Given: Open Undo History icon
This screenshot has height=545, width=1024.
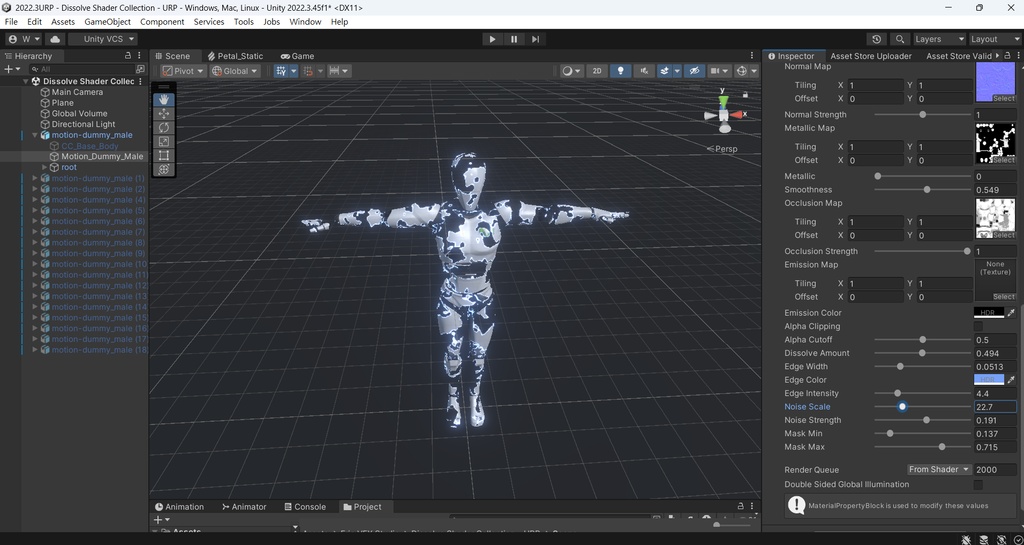Looking at the screenshot, I should point(876,39).
